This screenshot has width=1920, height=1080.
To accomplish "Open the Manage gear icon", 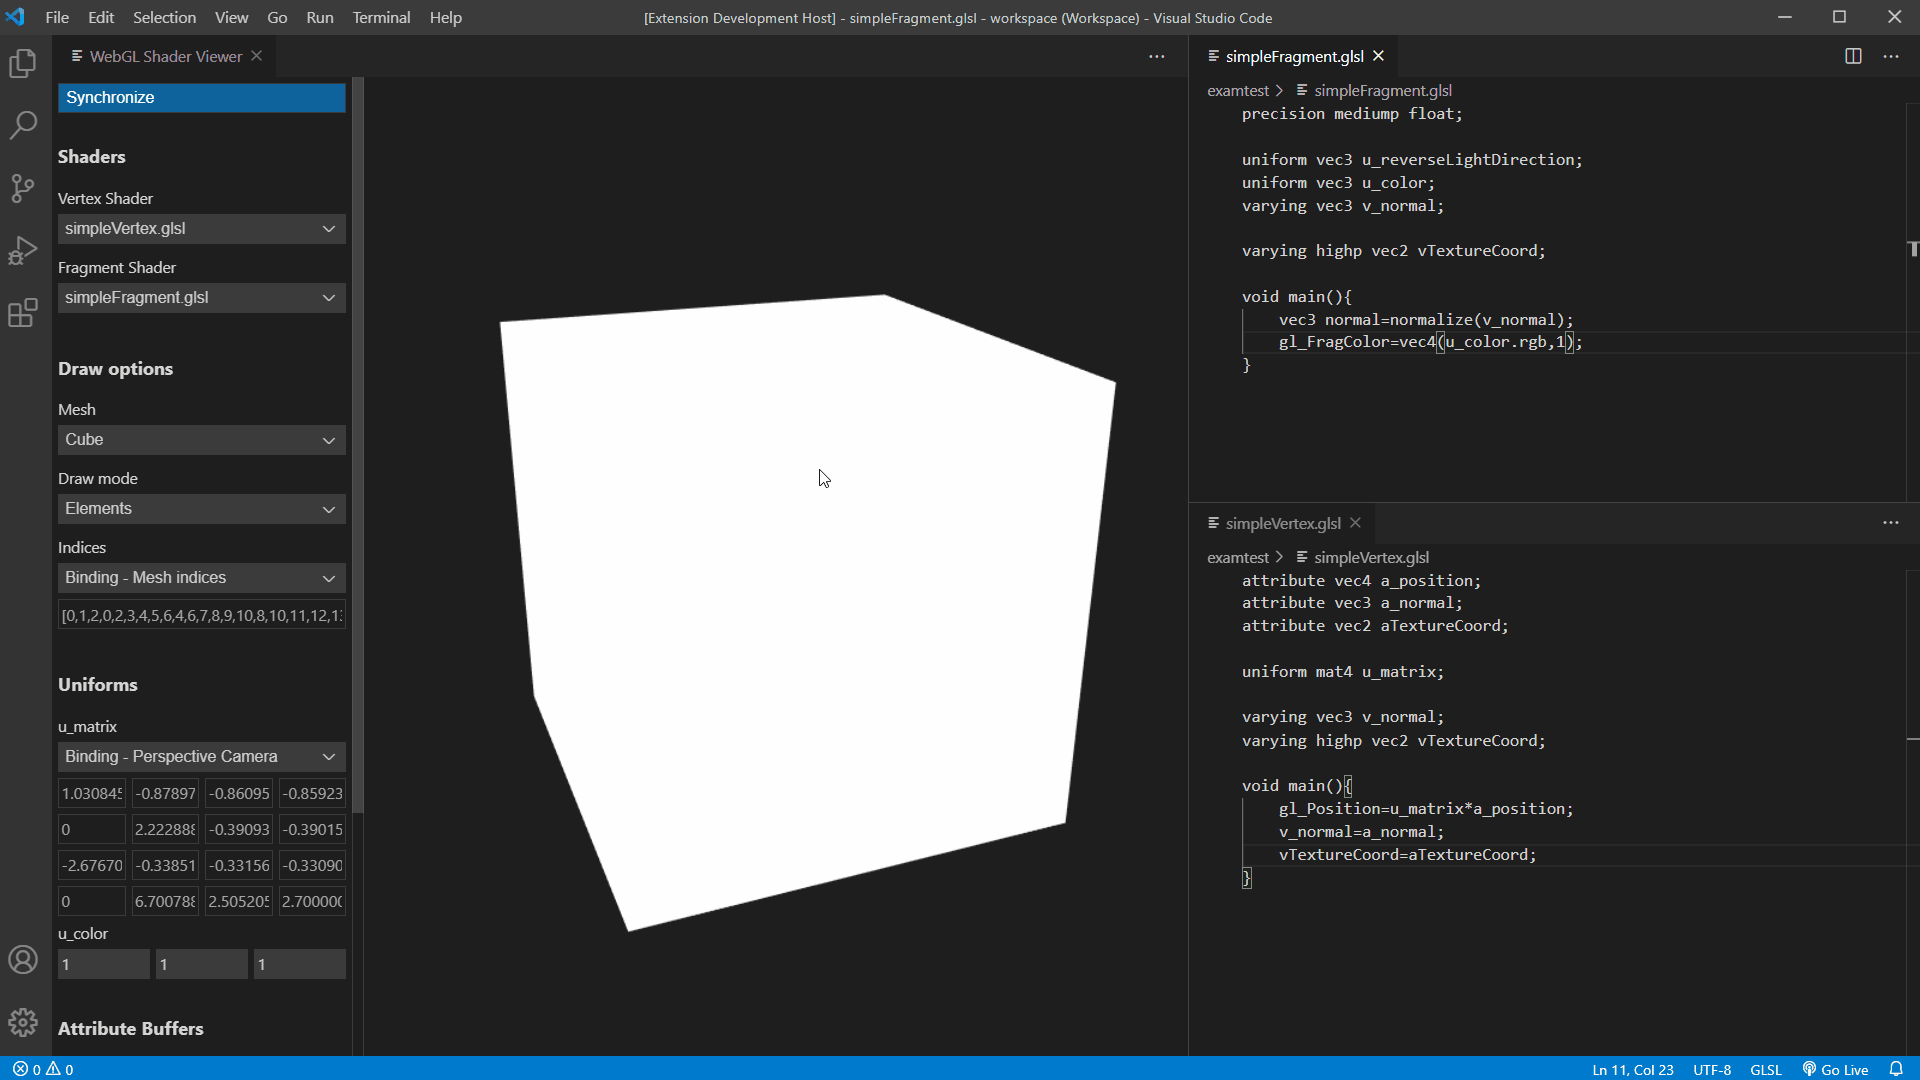I will [x=23, y=1022].
